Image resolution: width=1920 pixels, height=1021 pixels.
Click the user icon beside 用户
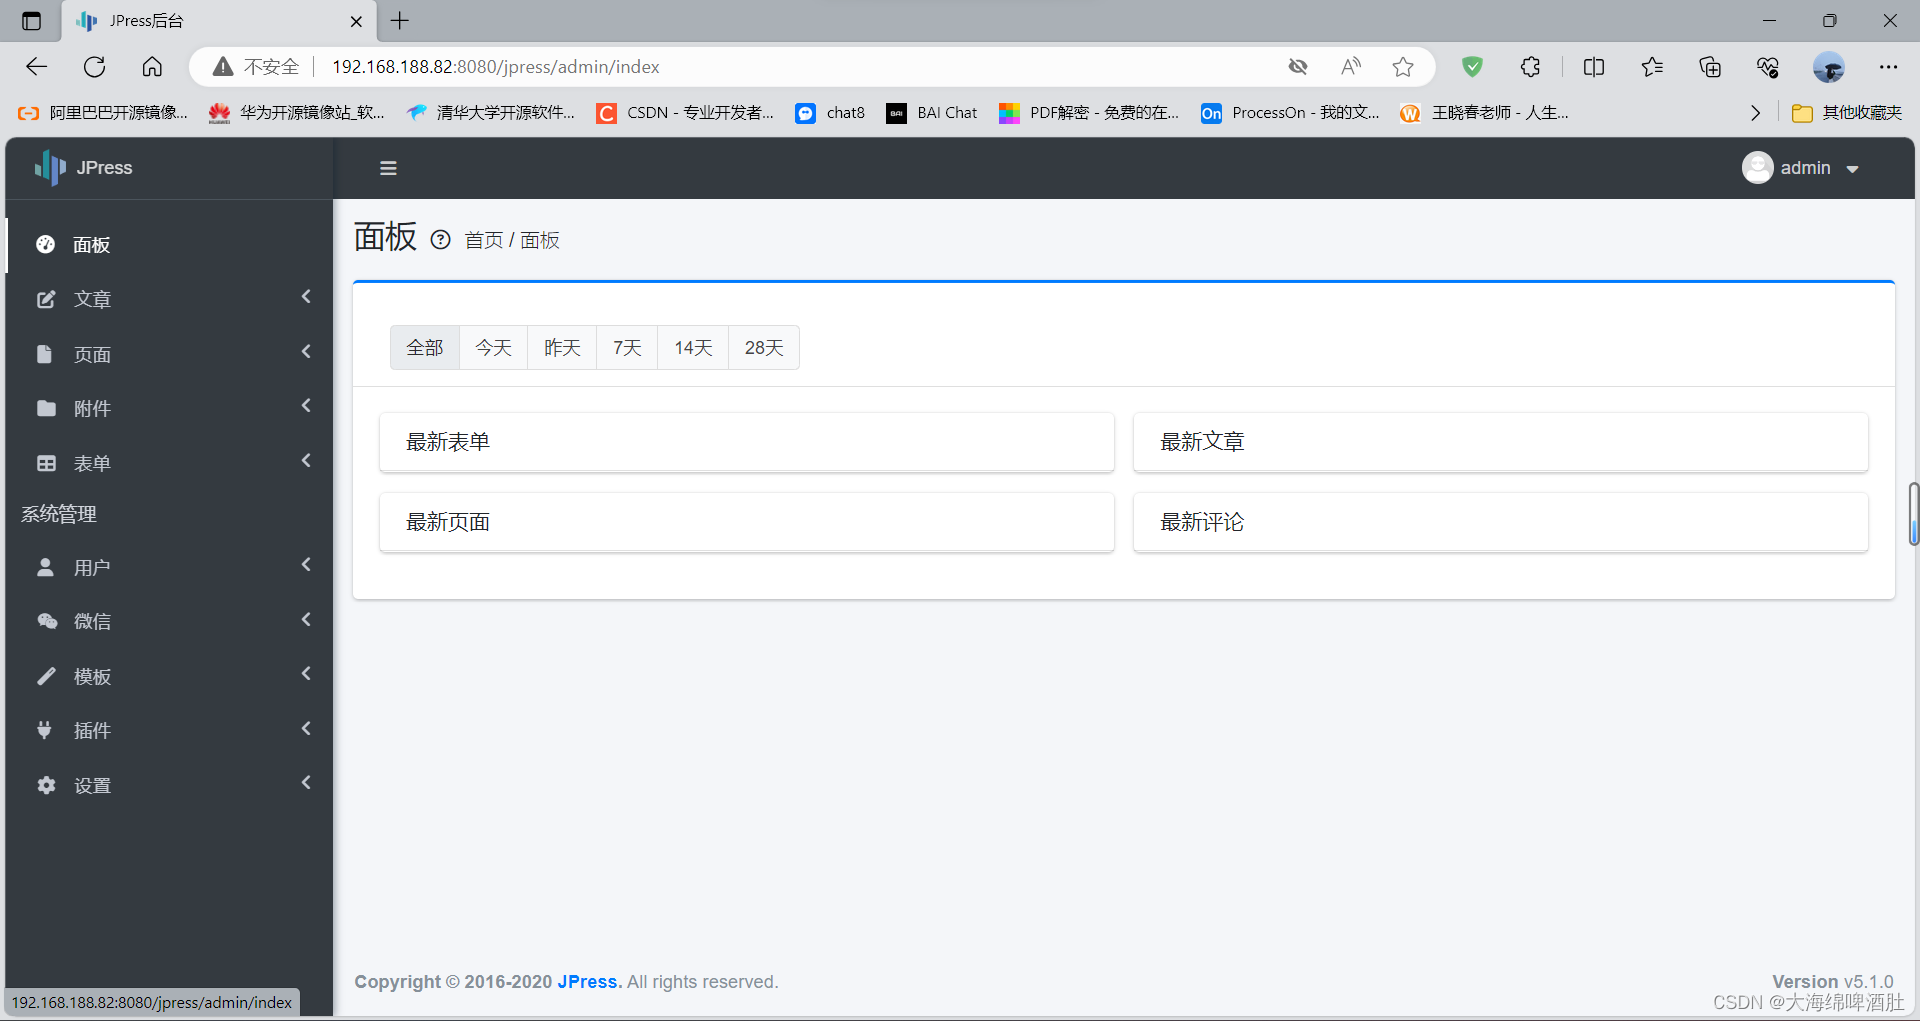click(x=45, y=567)
